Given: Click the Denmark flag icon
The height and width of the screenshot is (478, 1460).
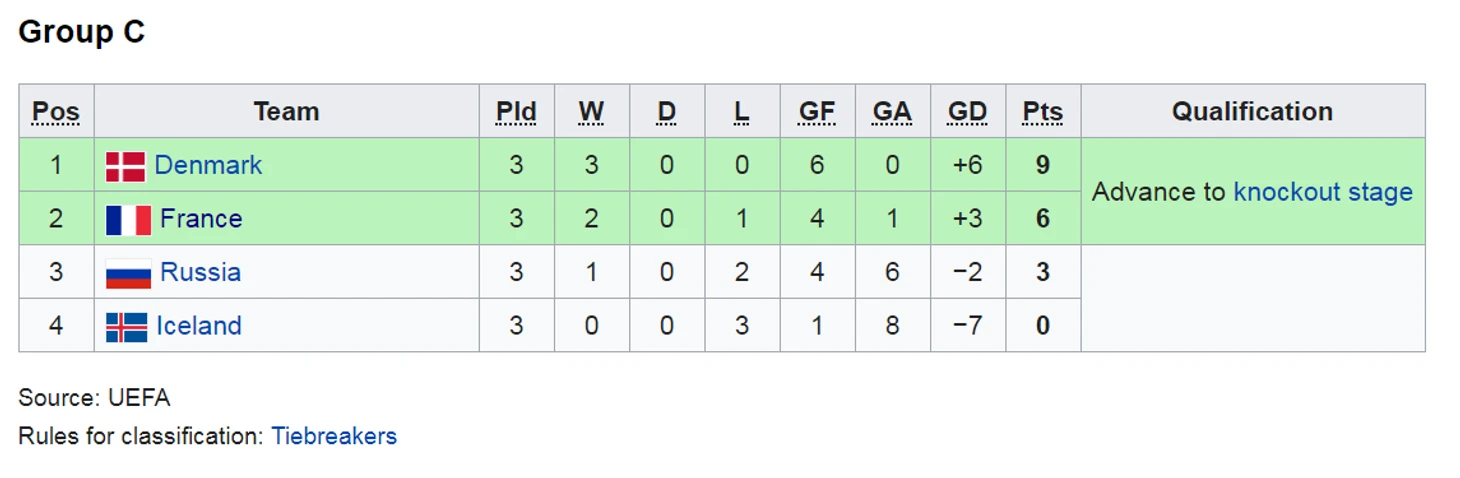Looking at the screenshot, I should (x=126, y=167).
